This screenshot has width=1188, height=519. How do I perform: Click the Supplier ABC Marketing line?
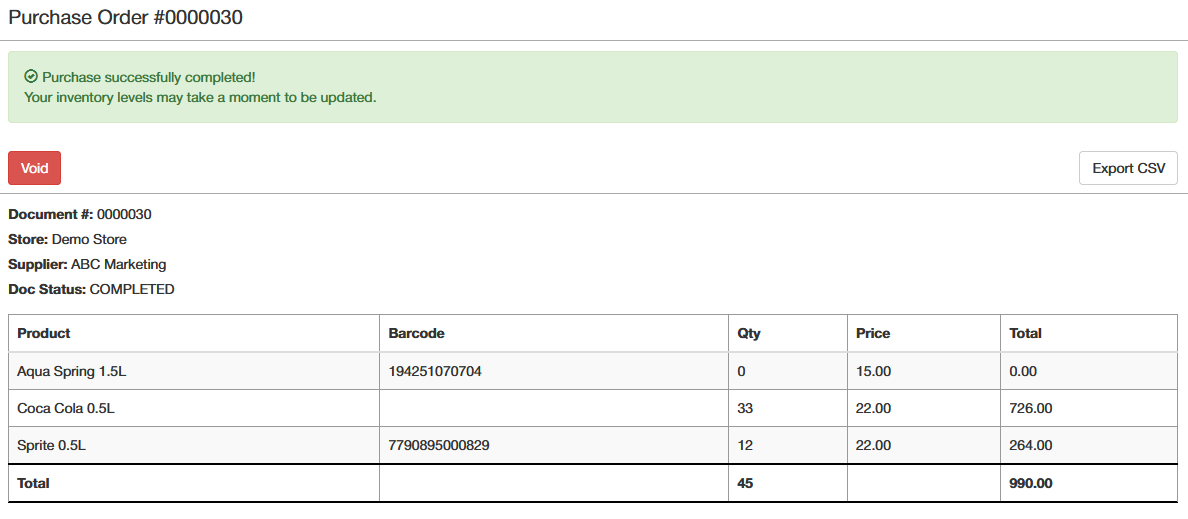click(x=87, y=264)
